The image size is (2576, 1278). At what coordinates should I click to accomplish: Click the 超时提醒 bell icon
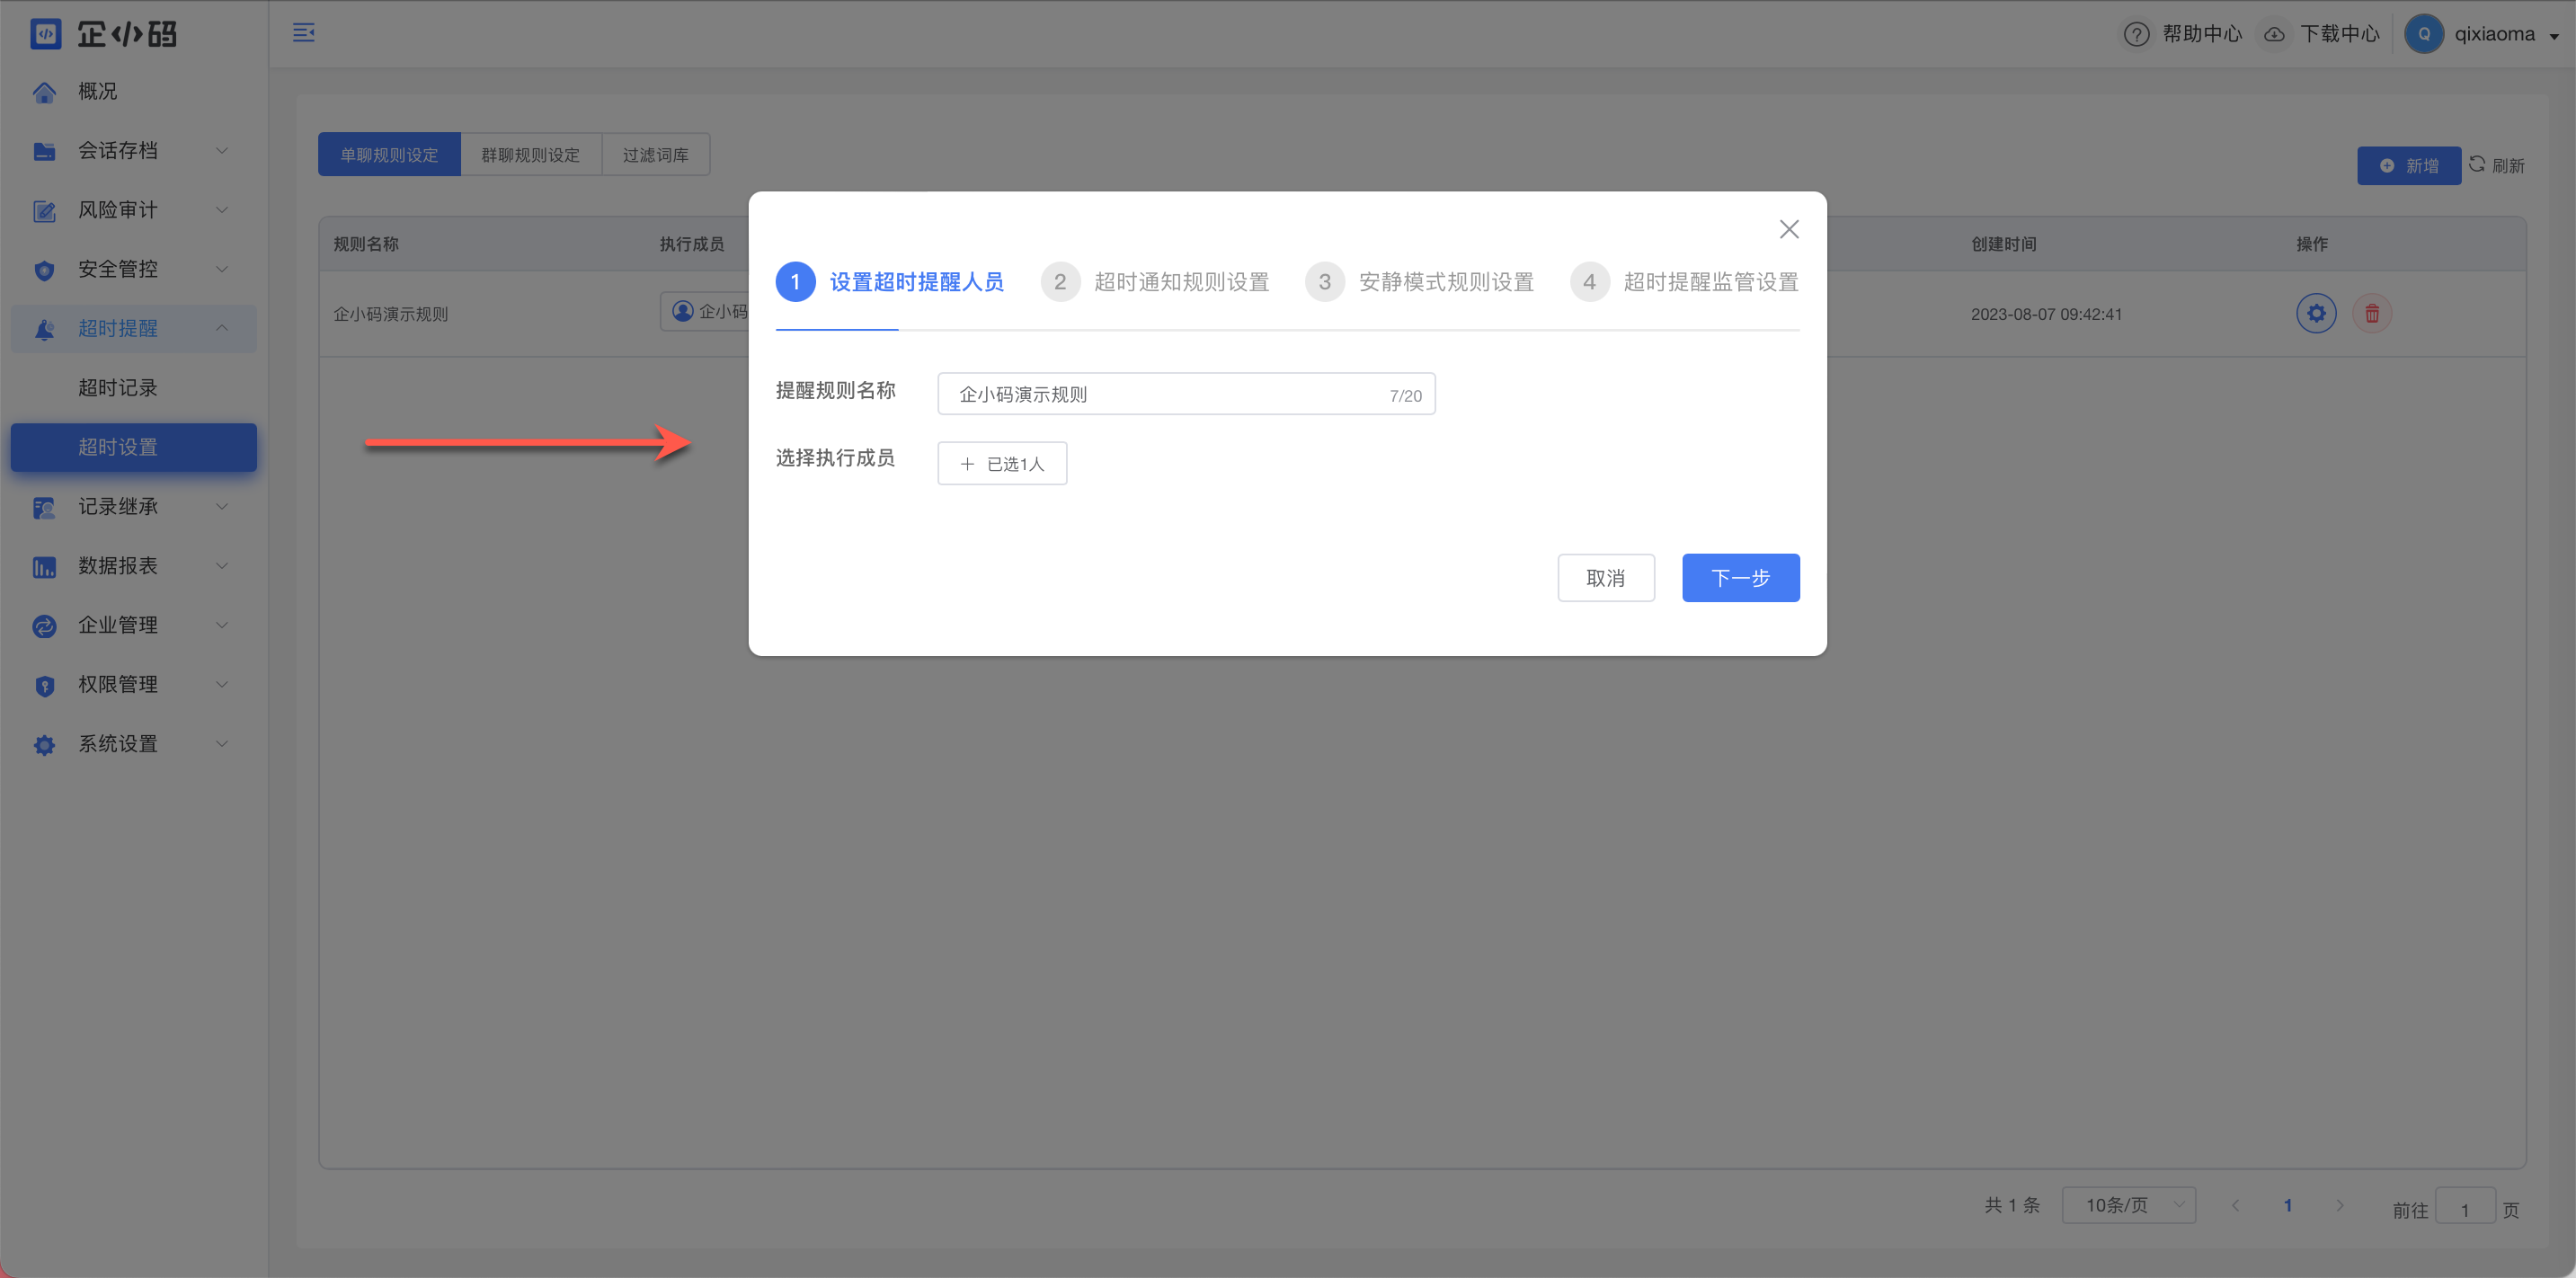(44, 329)
